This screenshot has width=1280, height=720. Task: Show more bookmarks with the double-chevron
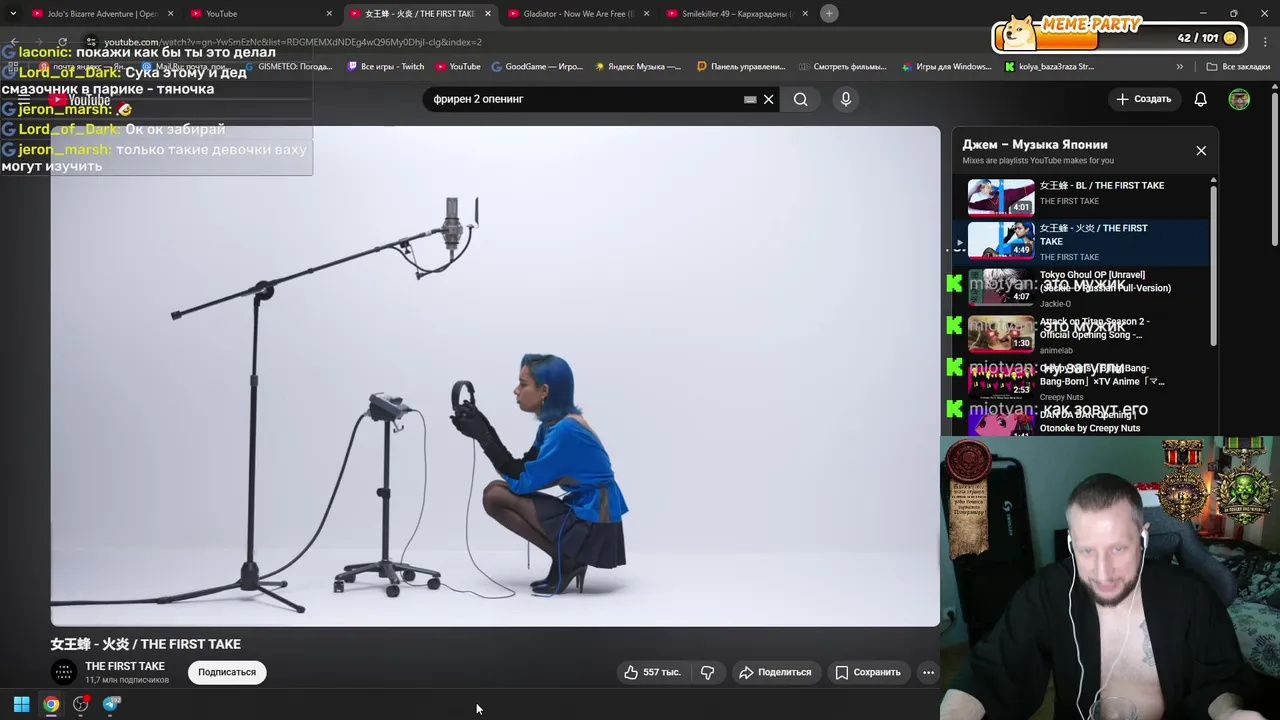coord(1180,67)
